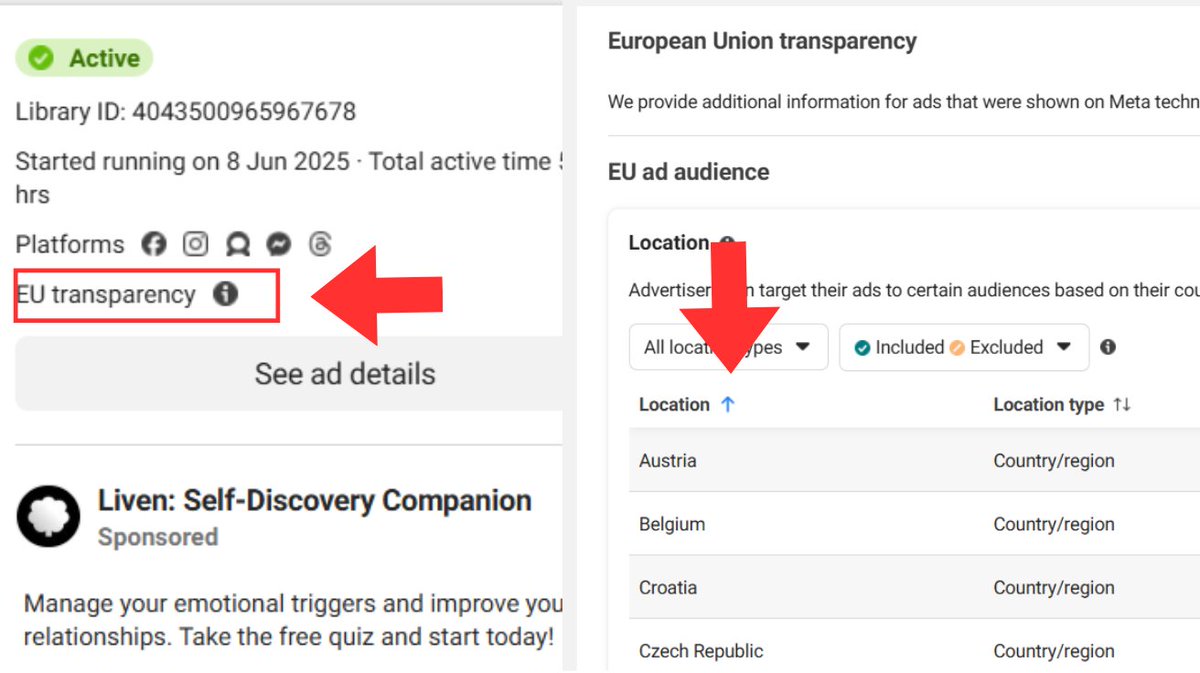Sort by Location using blue arrow
The height and width of the screenshot is (673, 1200).
(727, 405)
